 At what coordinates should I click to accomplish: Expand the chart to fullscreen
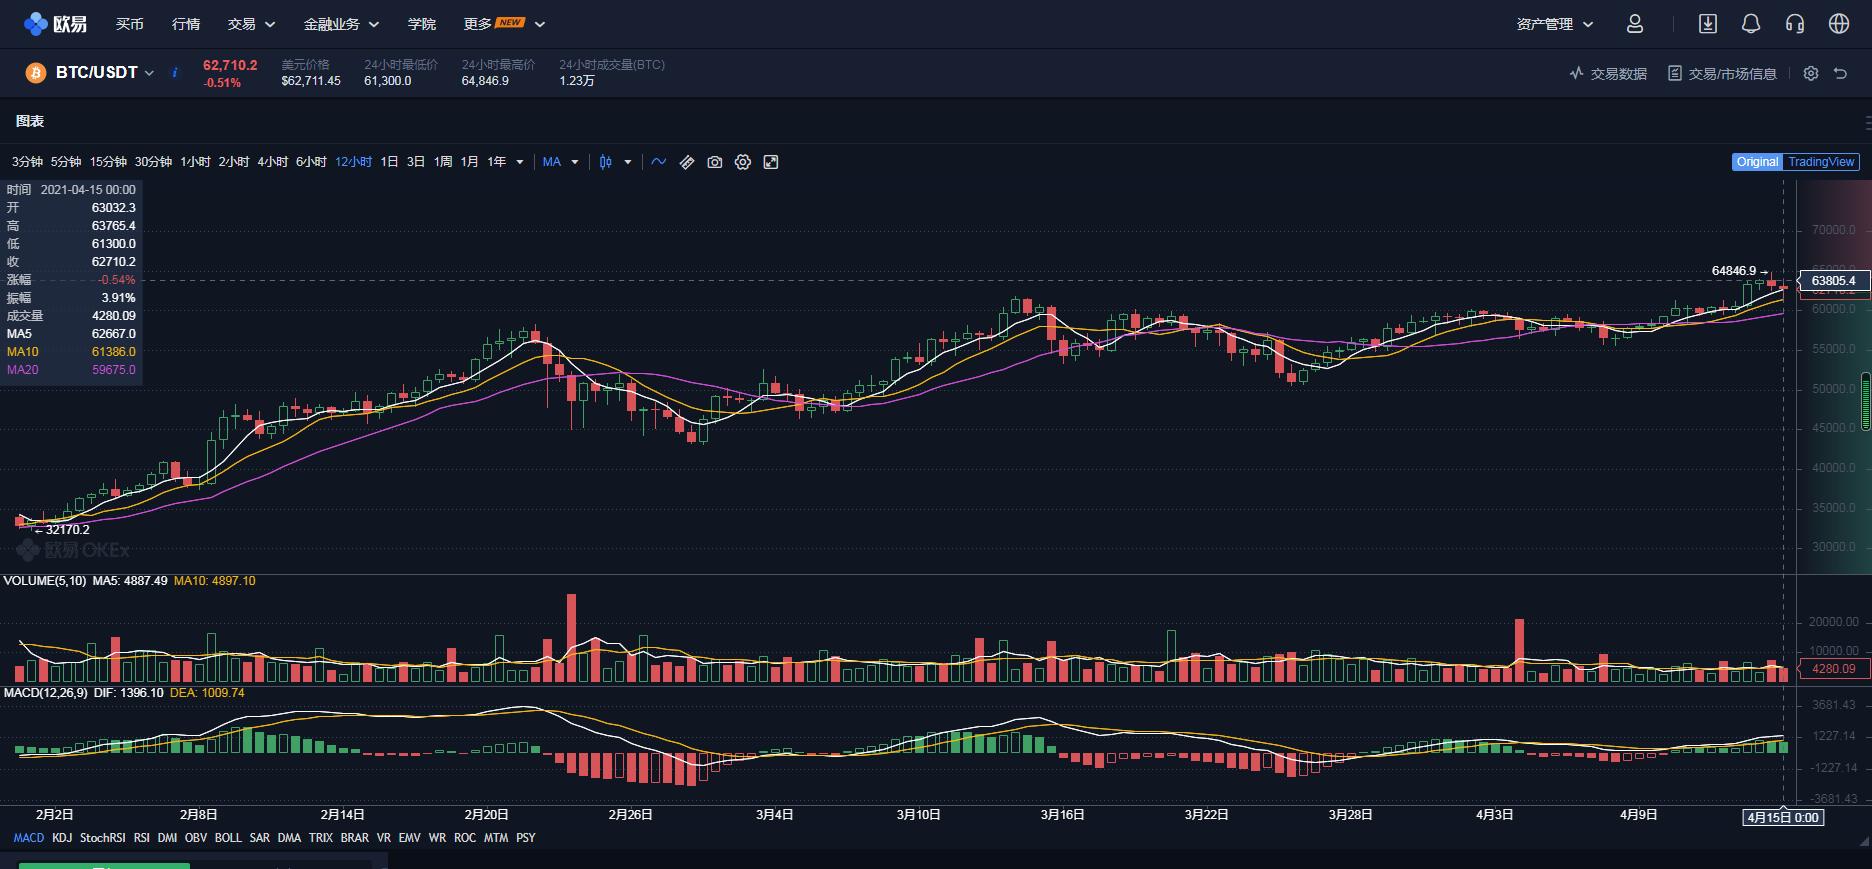(771, 162)
